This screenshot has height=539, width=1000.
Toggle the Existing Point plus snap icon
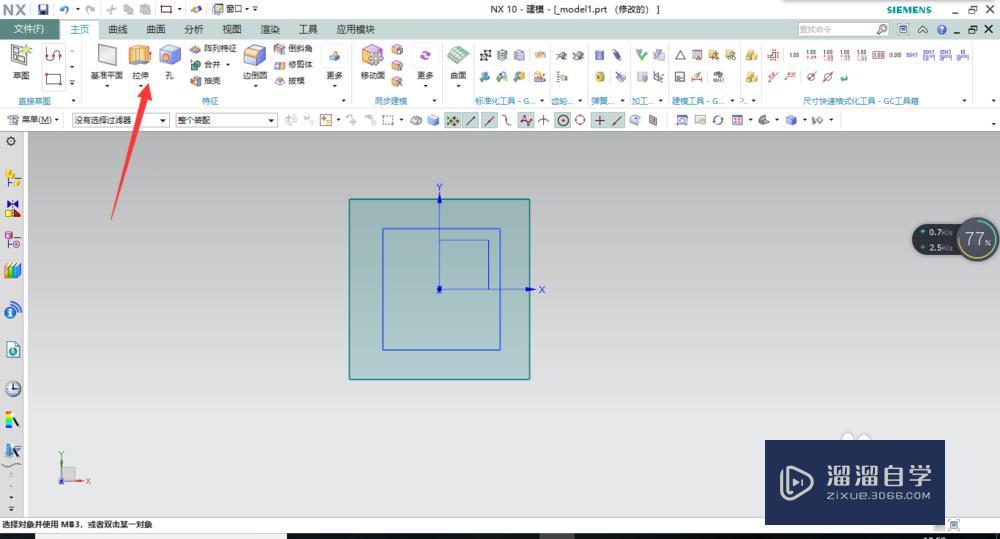tap(599, 120)
